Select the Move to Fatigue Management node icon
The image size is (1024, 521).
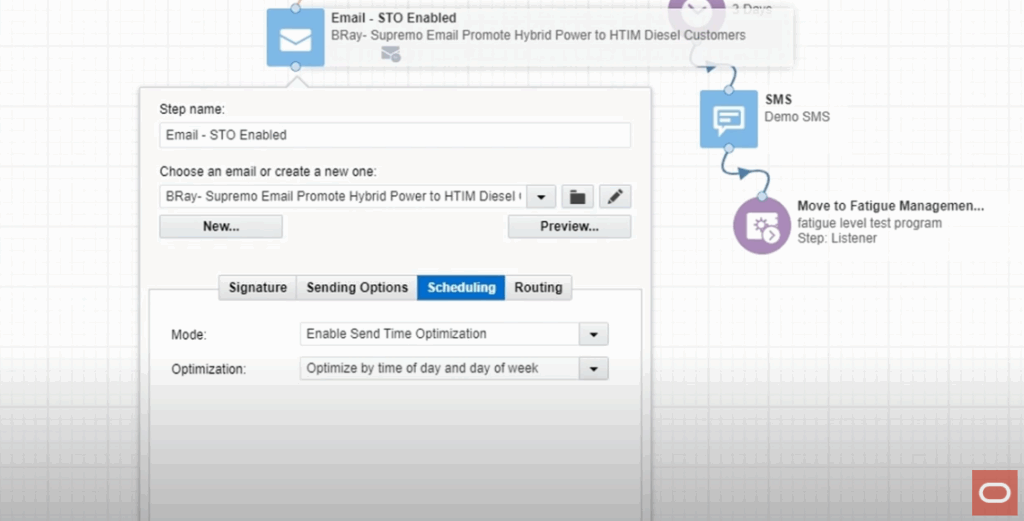click(761, 225)
